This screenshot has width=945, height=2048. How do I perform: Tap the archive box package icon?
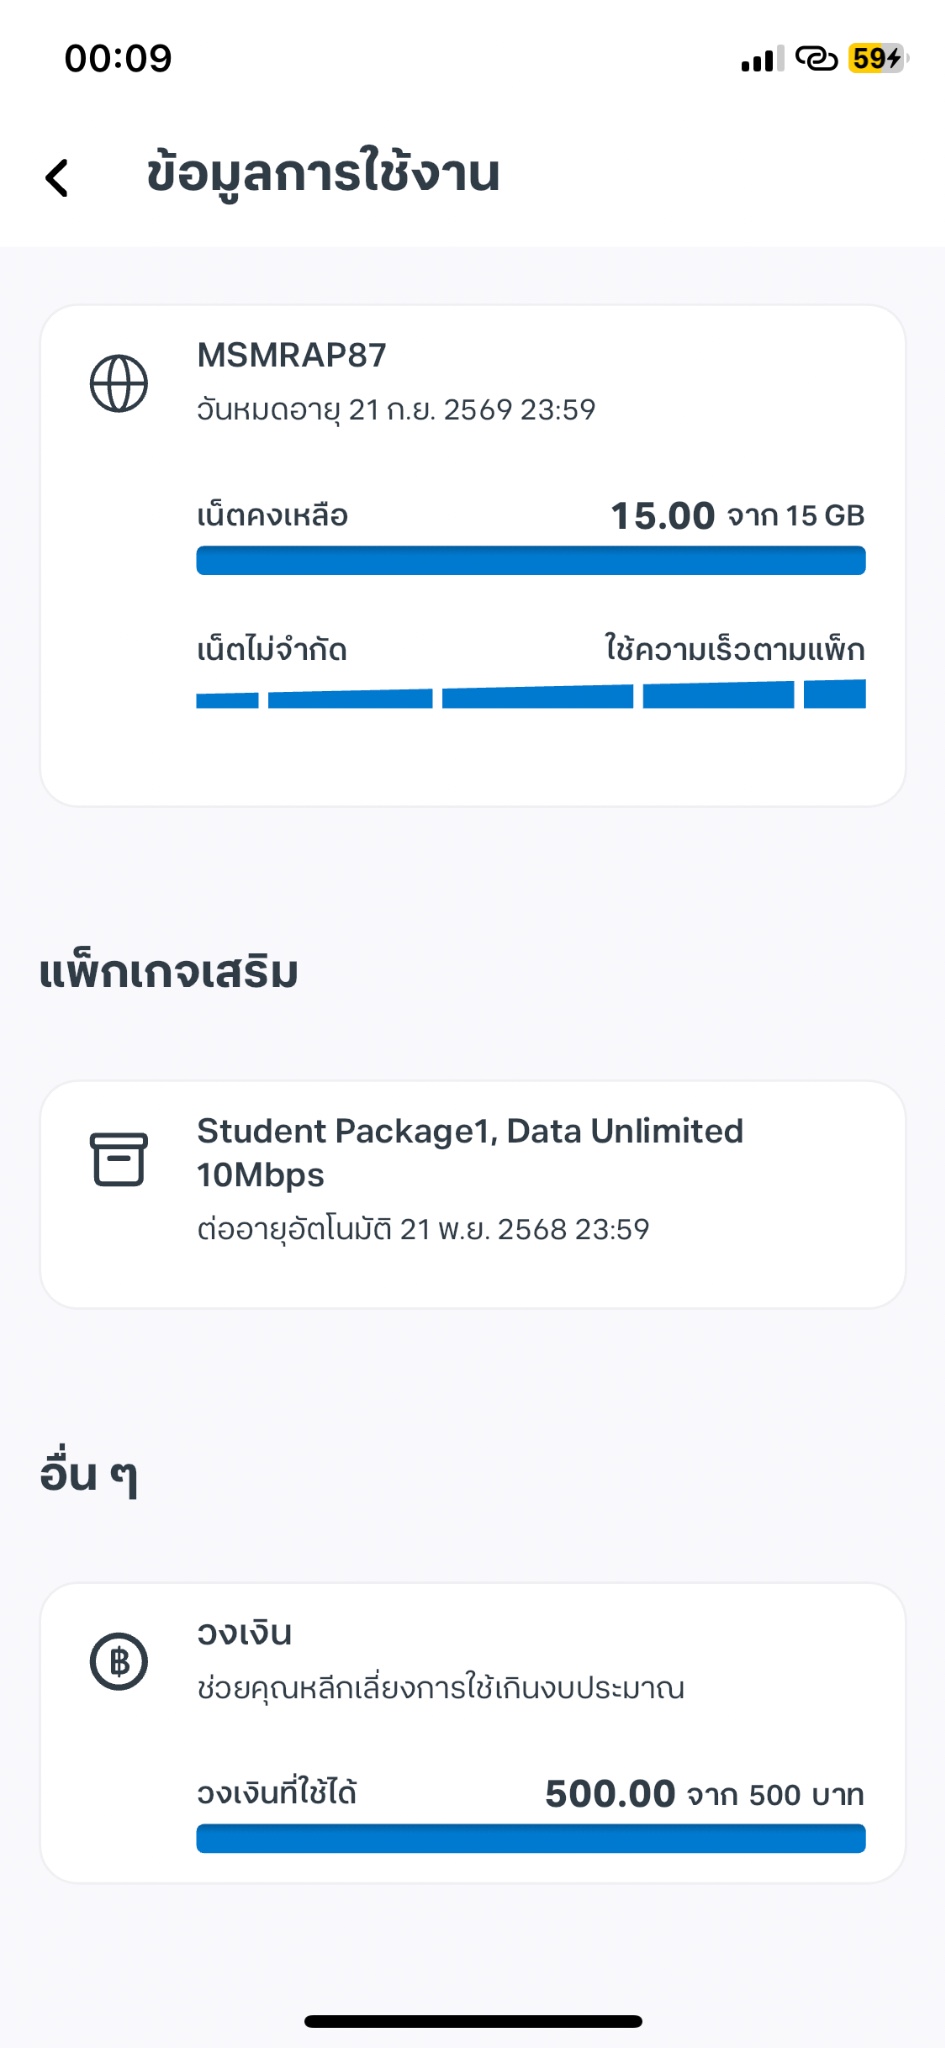pyautogui.click(x=119, y=1159)
